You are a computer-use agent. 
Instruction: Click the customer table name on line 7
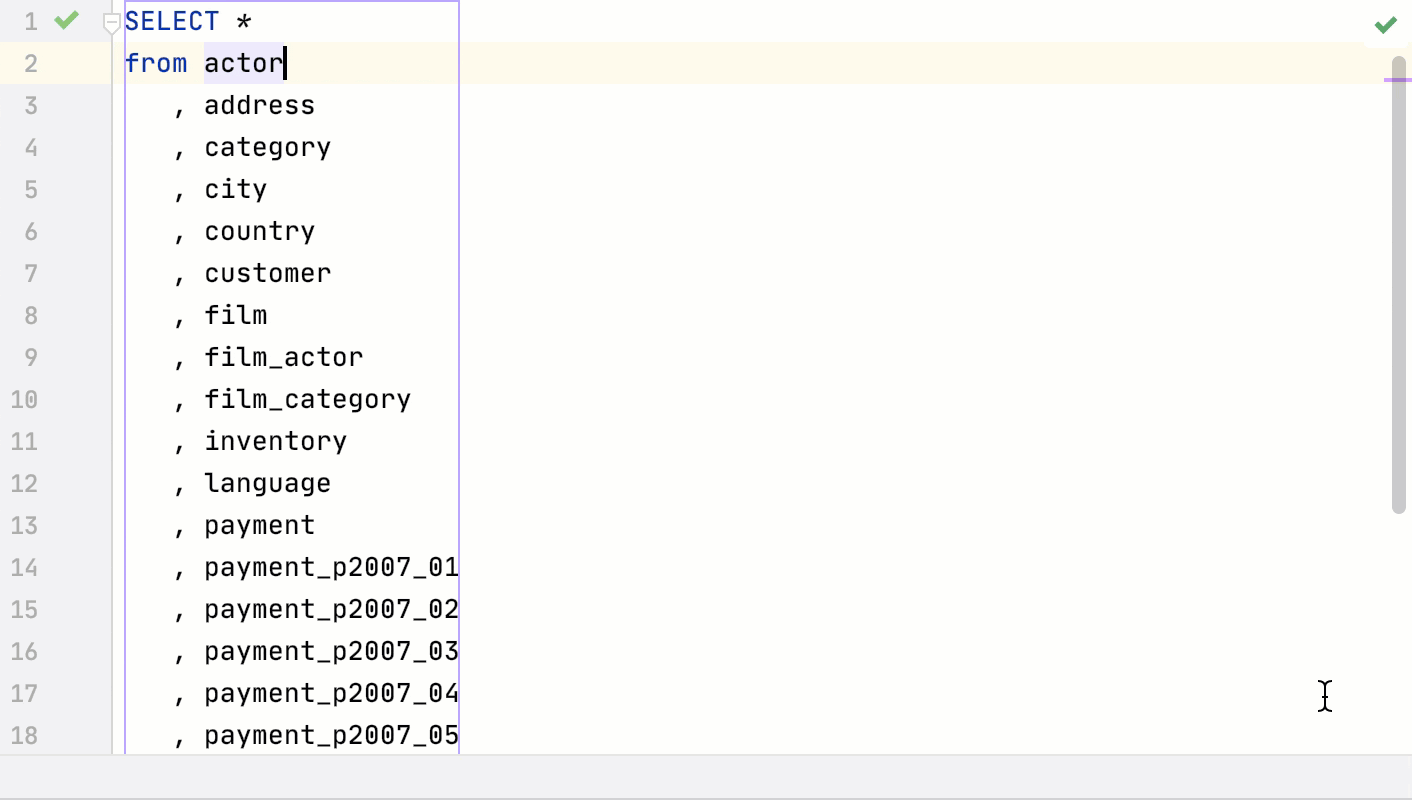click(267, 272)
